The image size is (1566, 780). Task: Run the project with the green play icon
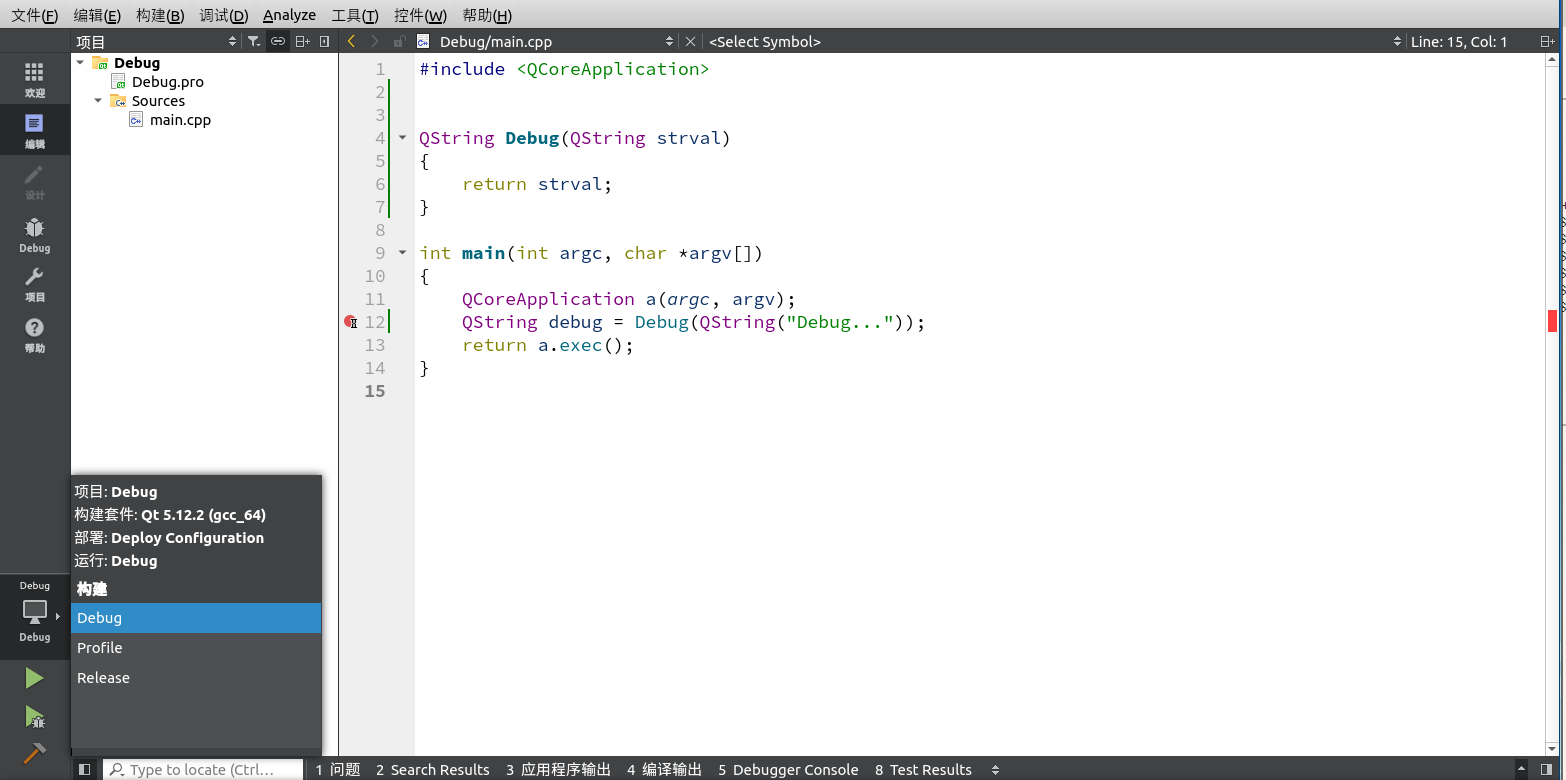tap(34, 678)
